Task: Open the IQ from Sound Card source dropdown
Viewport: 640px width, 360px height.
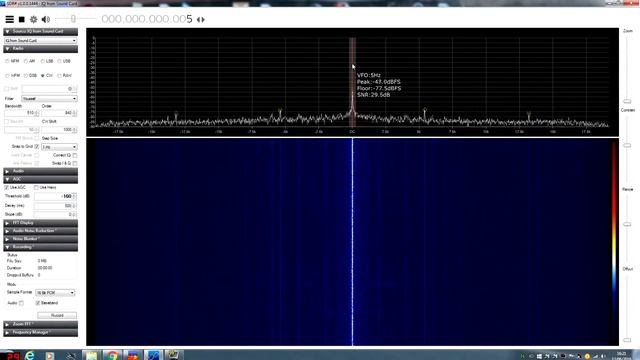Action: click(x=40, y=40)
